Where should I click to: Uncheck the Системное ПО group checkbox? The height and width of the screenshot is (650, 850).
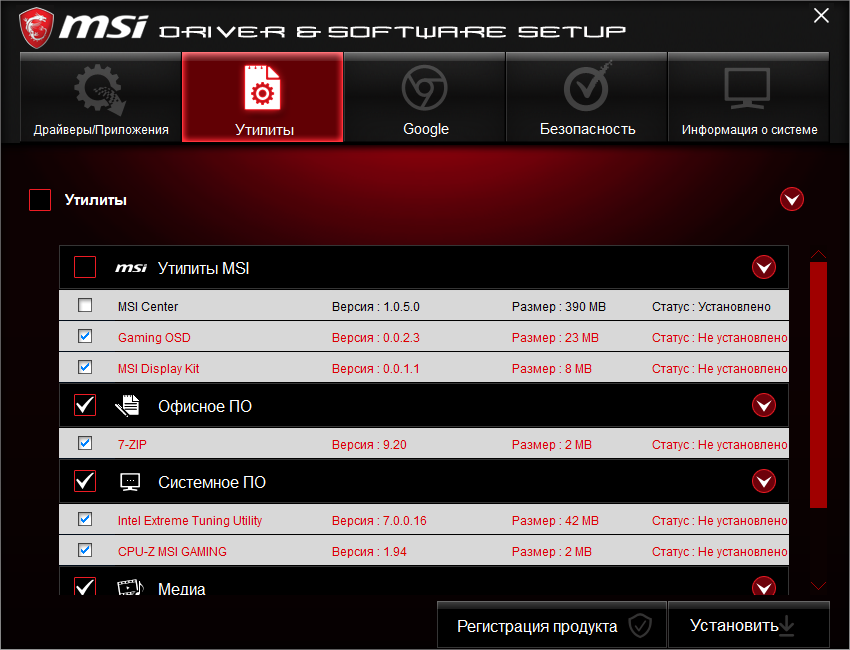[85, 481]
